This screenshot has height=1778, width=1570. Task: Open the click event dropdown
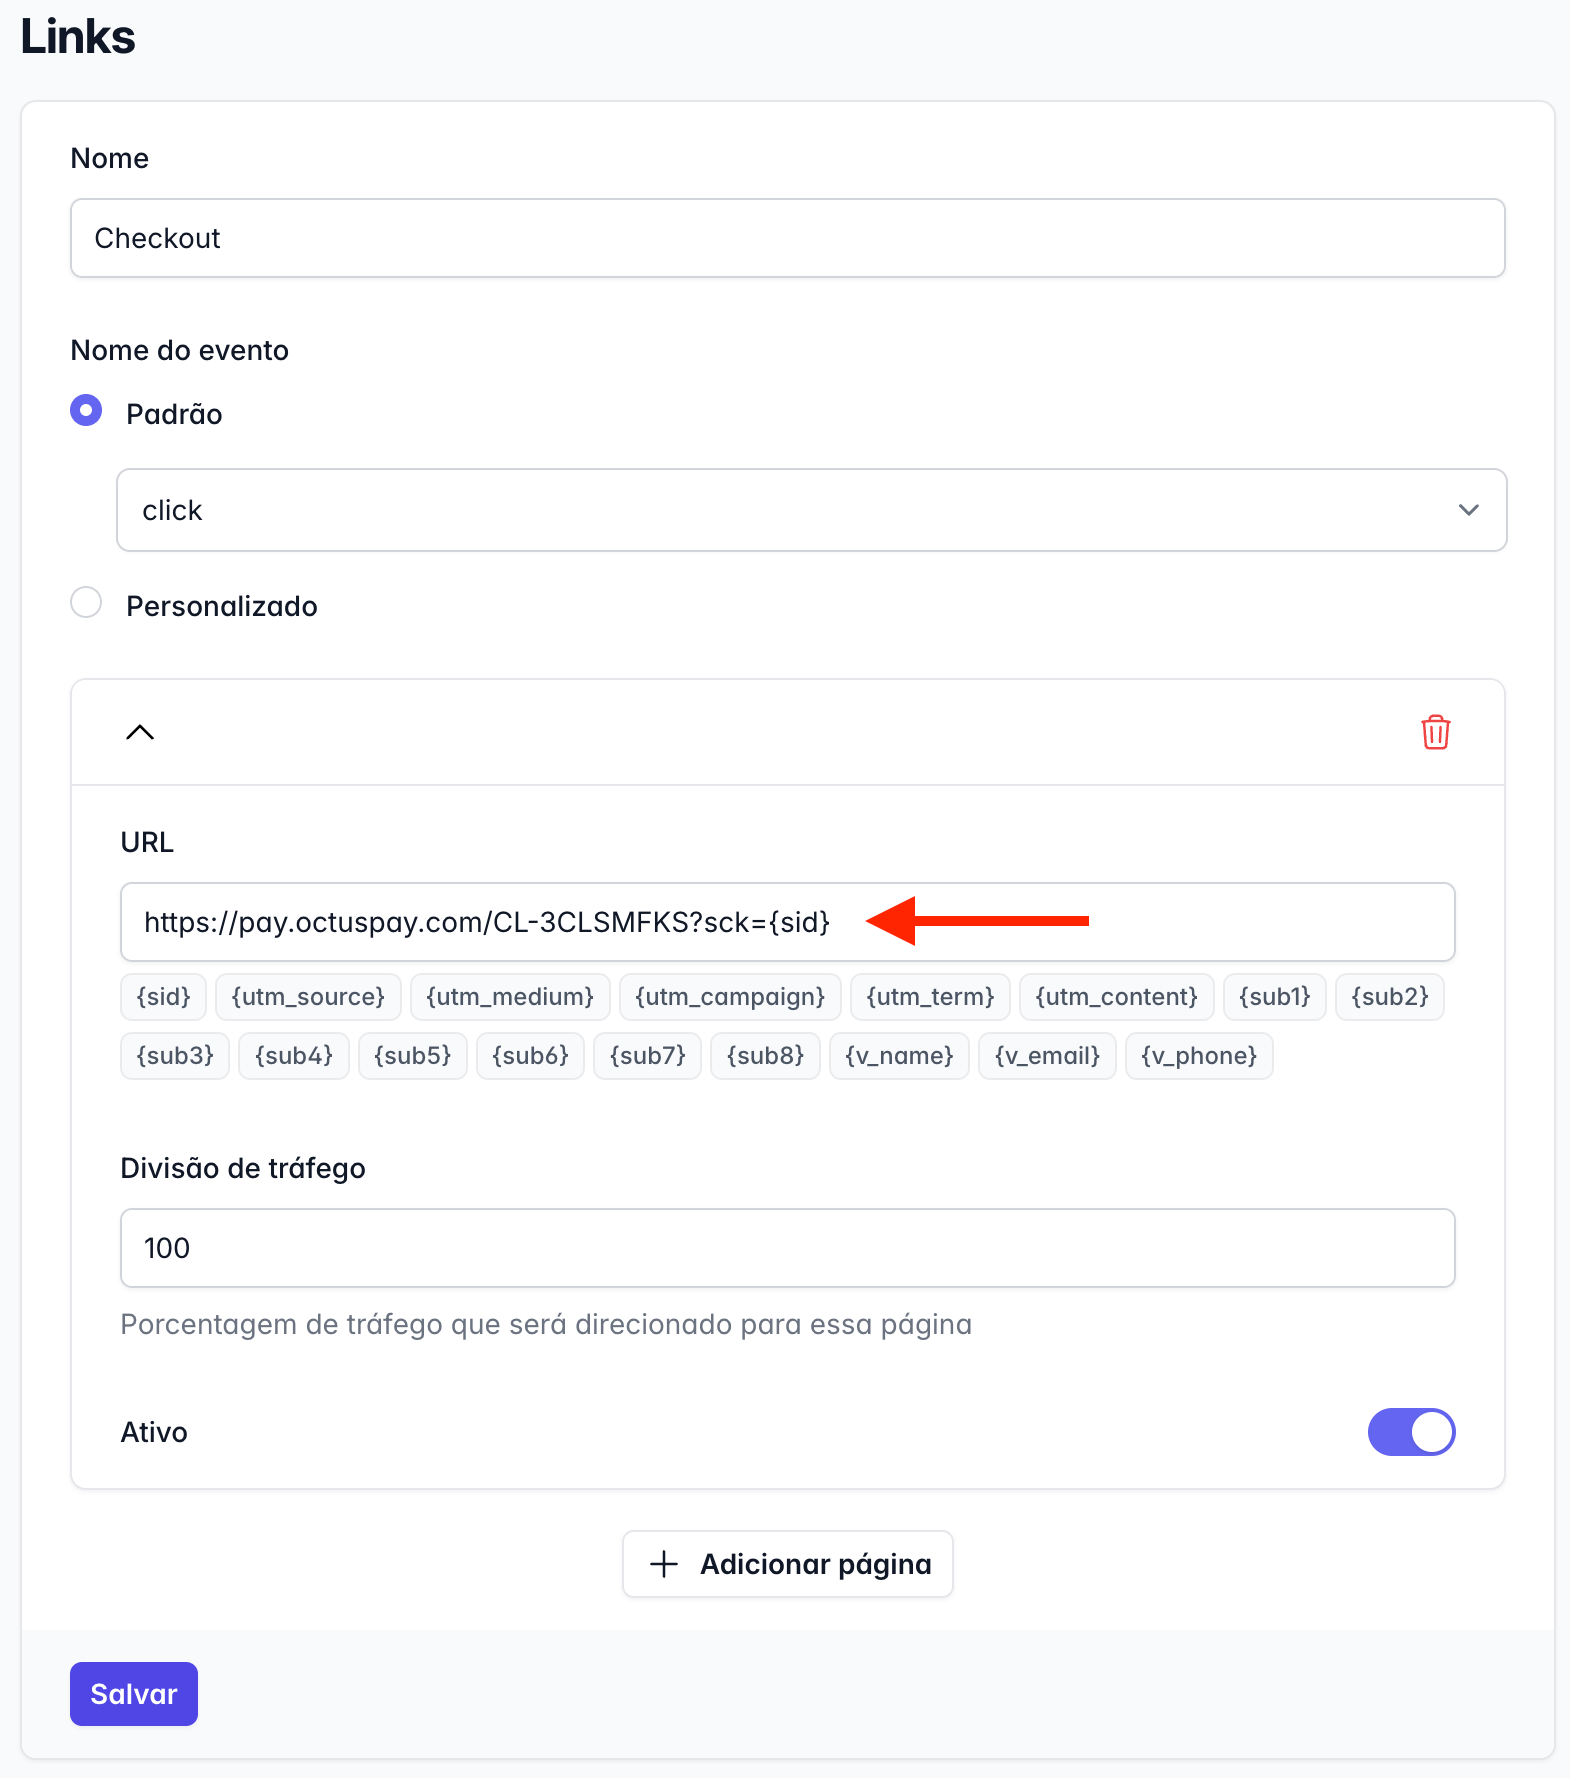(x=811, y=510)
